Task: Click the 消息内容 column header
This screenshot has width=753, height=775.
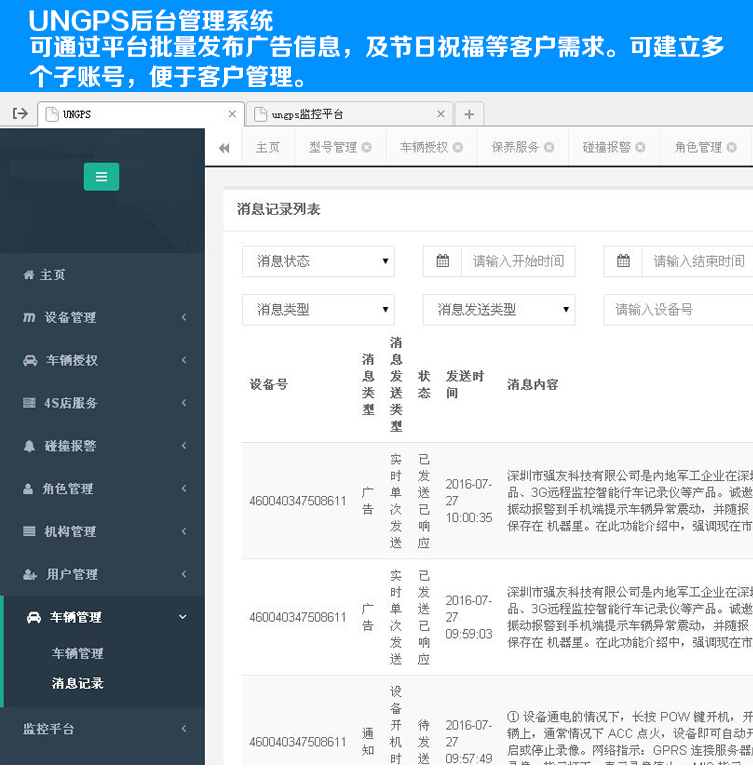Action: [532, 385]
